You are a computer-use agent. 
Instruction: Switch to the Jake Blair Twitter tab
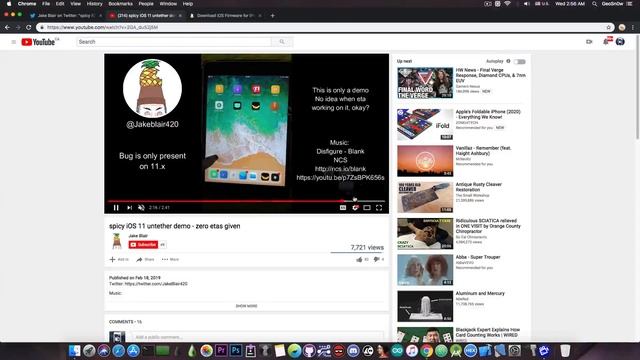(x=65, y=16)
